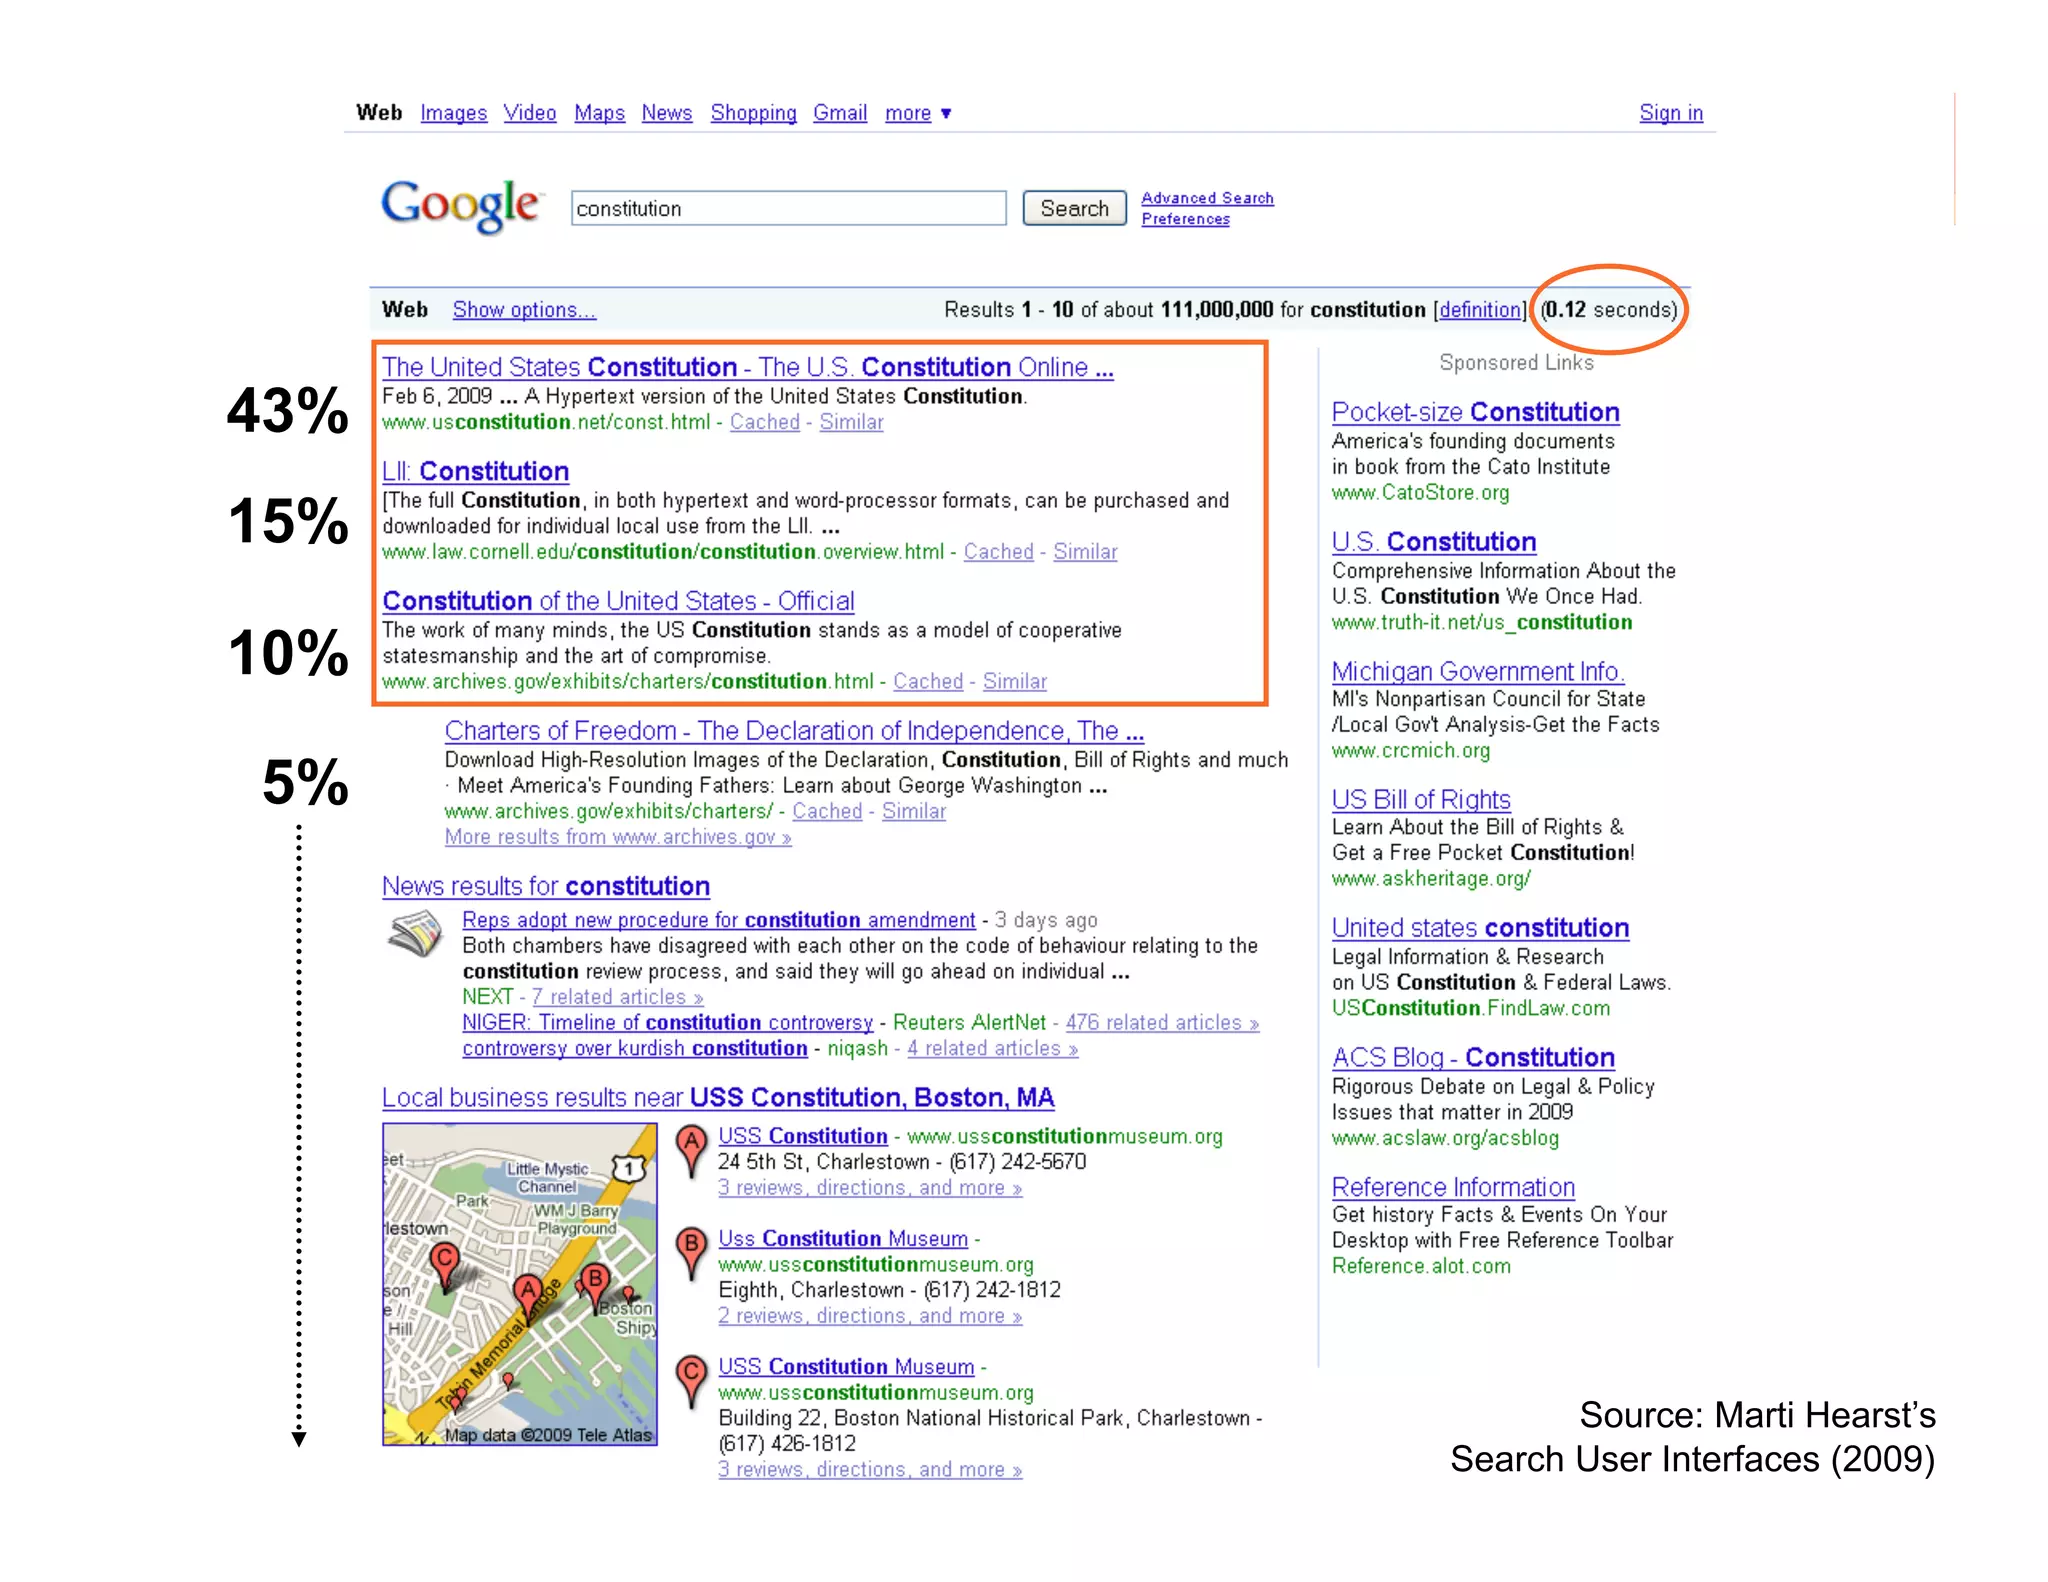2048x1582 pixels.
Task: Open 'U.S. Constitution' sponsored link
Action: click(x=1434, y=542)
